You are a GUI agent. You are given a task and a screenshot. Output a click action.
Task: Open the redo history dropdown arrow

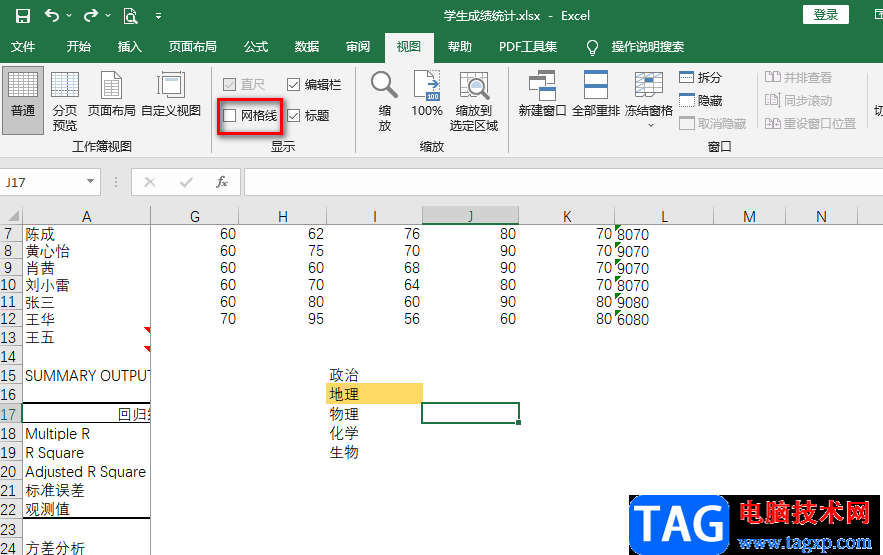tap(108, 16)
